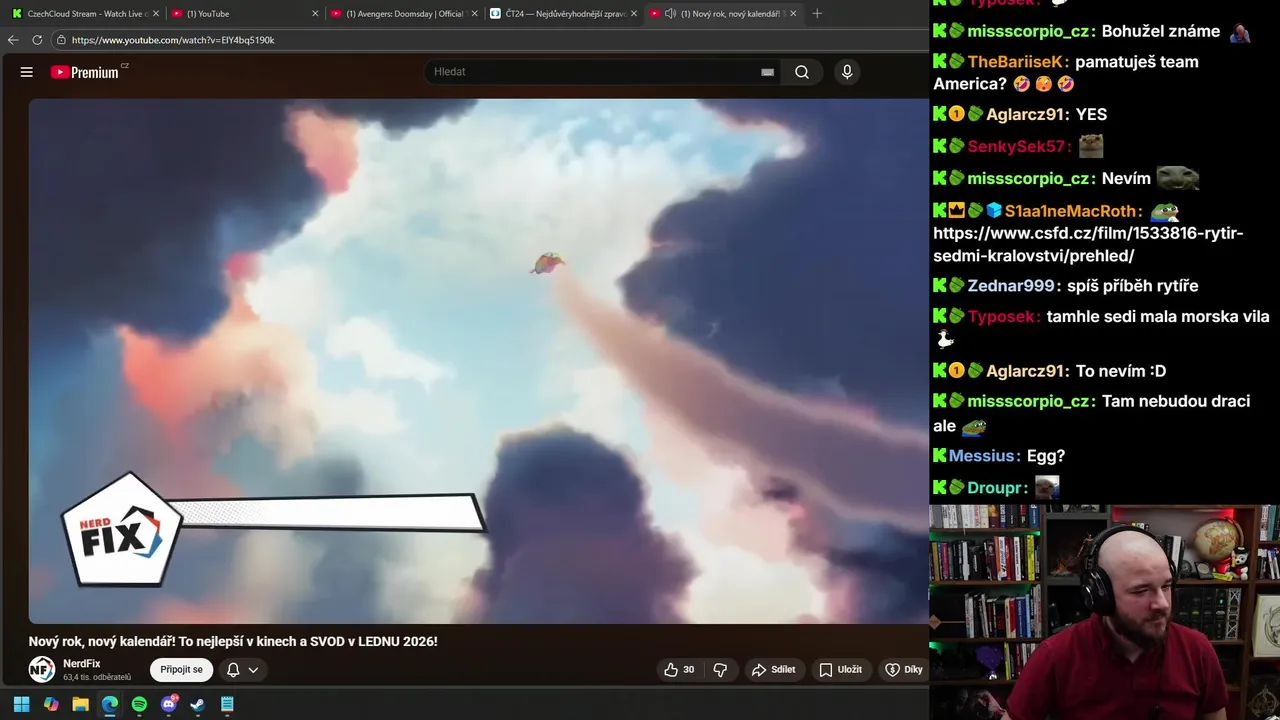Viewport: 1280px width, 720px height.
Task: Dislike the video with thumbs-down
Action: click(720, 670)
